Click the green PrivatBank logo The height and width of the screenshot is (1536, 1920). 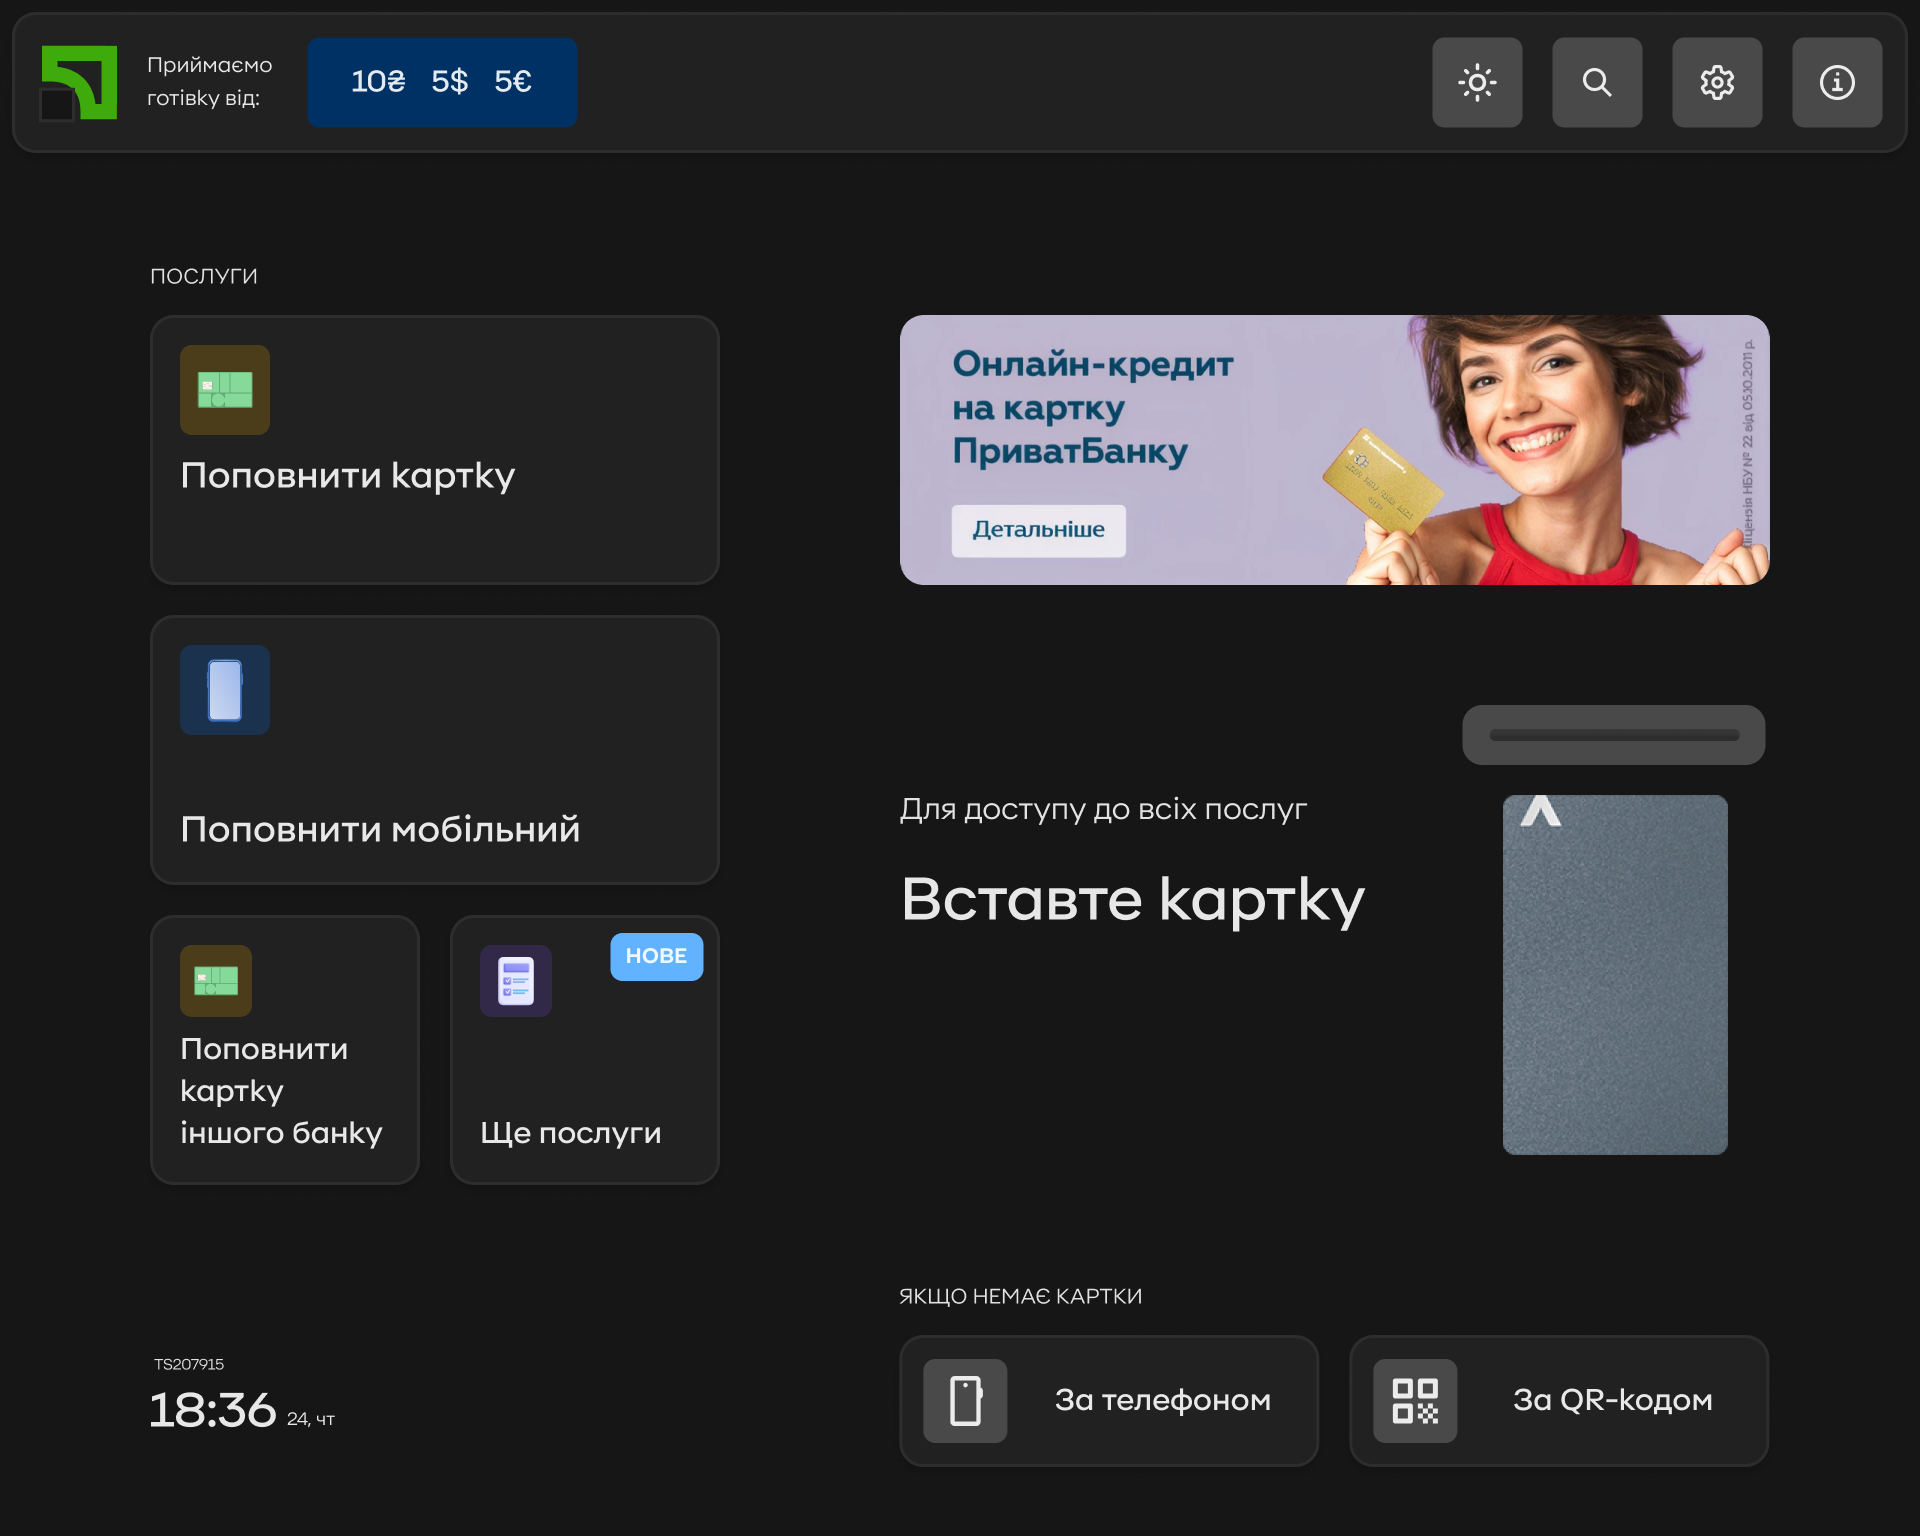78,82
